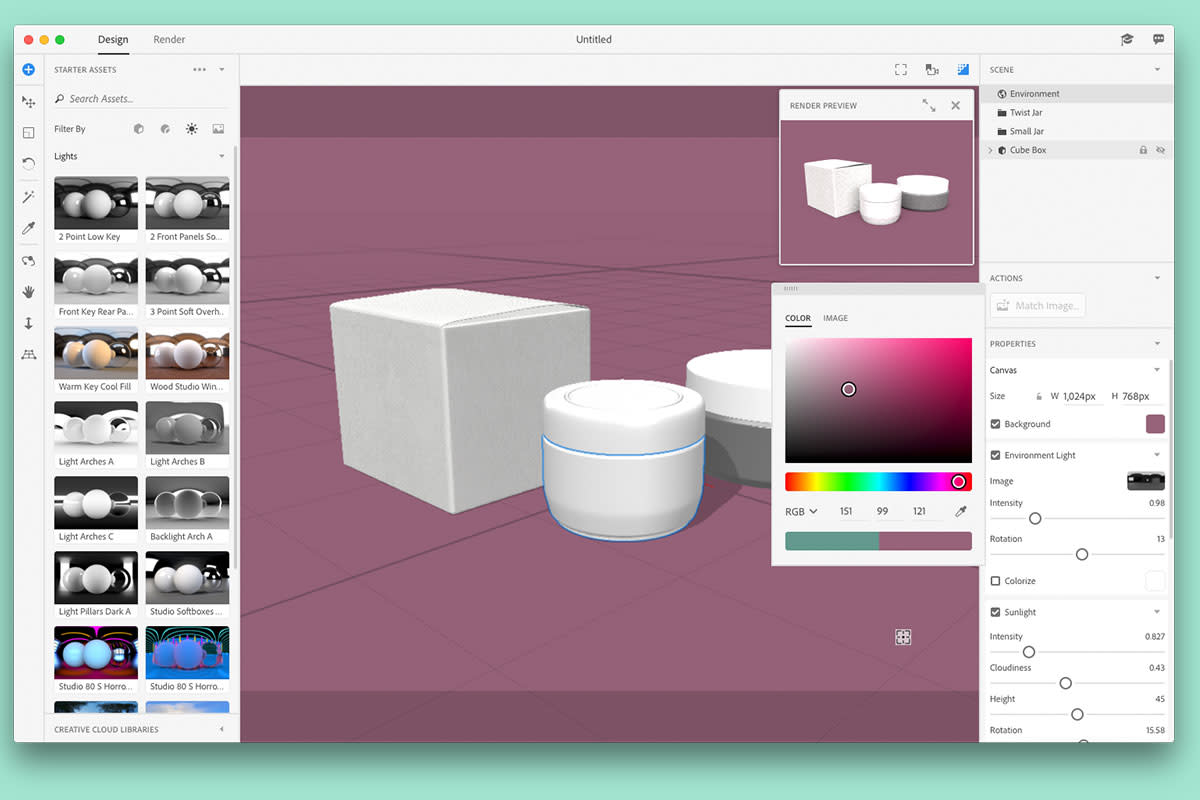Click the Colorize color swatch
The width and height of the screenshot is (1200, 800).
pos(1155,581)
